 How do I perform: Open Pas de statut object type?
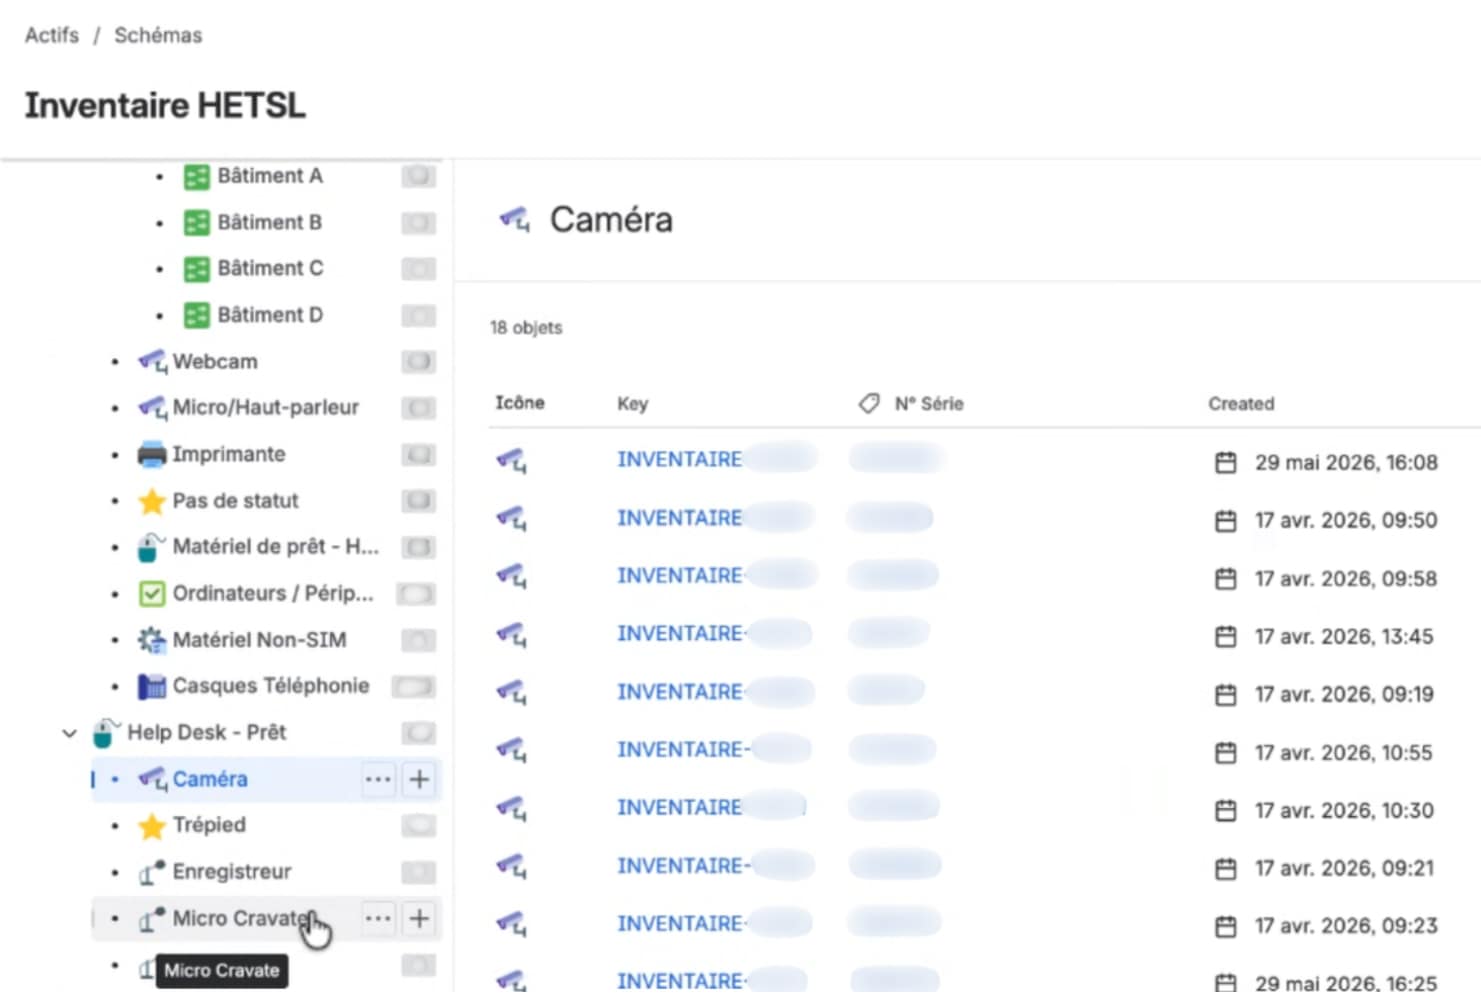tap(236, 500)
